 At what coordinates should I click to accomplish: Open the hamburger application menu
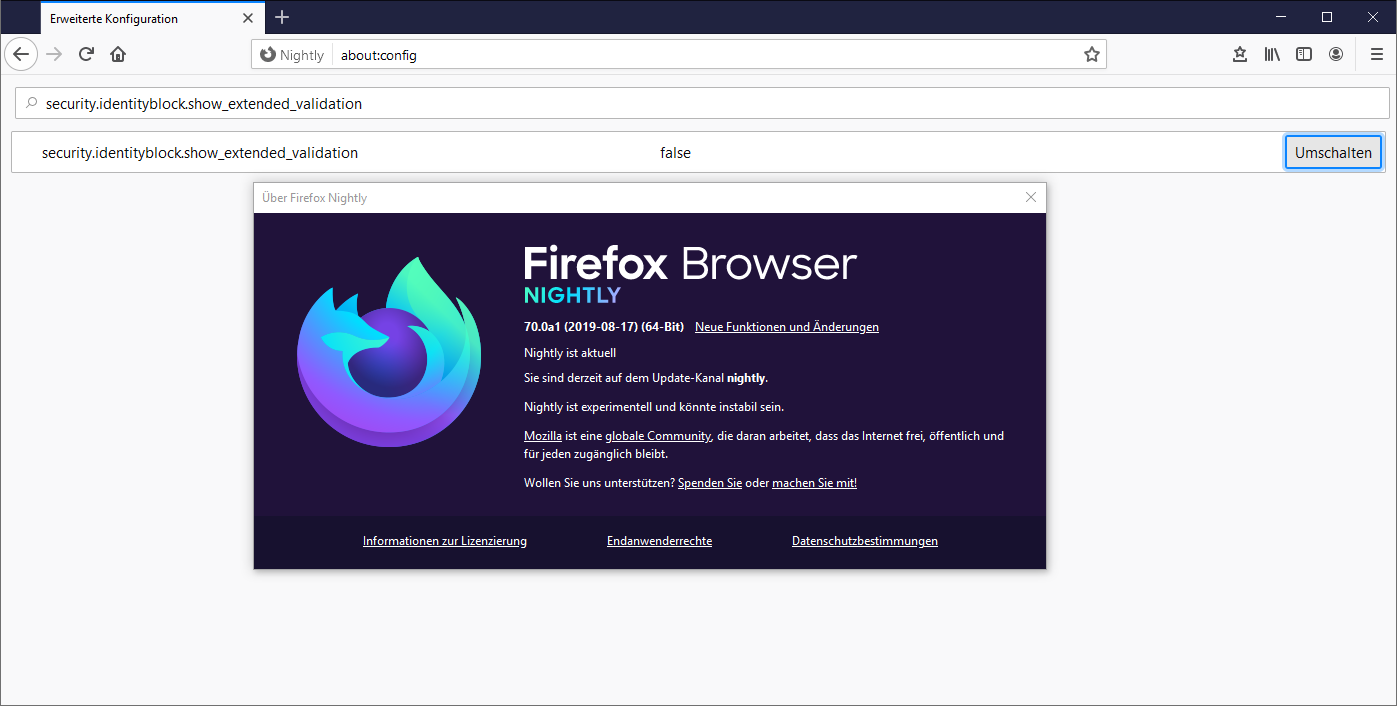tap(1376, 55)
